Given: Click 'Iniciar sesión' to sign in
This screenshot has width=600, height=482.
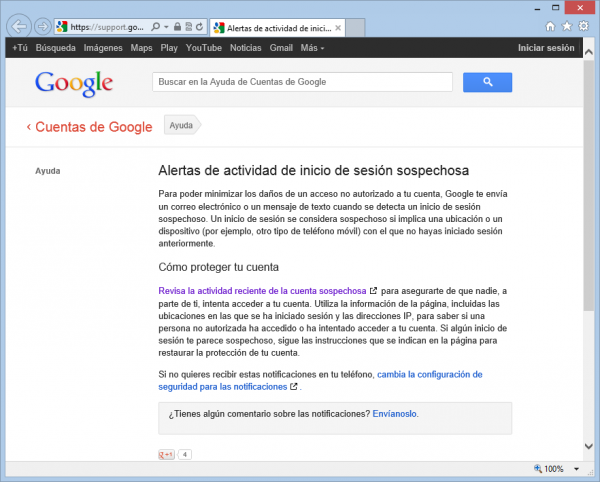Looking at the screenshot, I should (546, 48).
